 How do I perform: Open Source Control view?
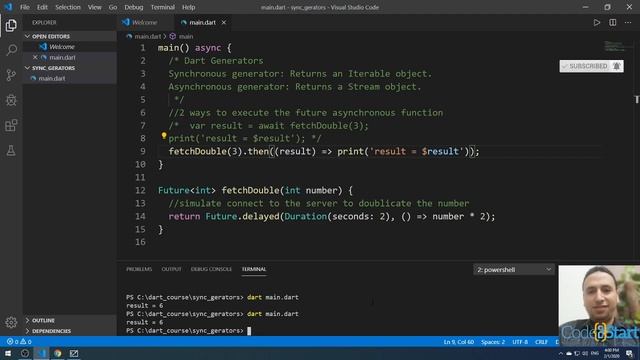tap(11, 75)
